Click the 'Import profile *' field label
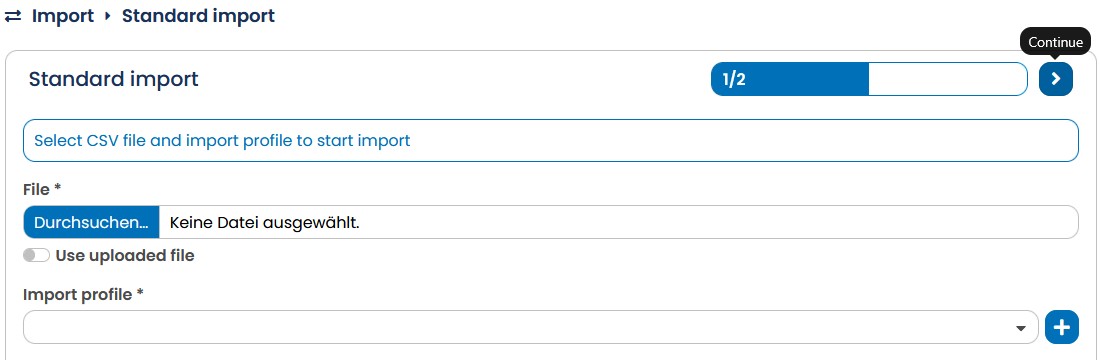The width and height of the screenshot is (1100, 360). (x=83, y=295)
